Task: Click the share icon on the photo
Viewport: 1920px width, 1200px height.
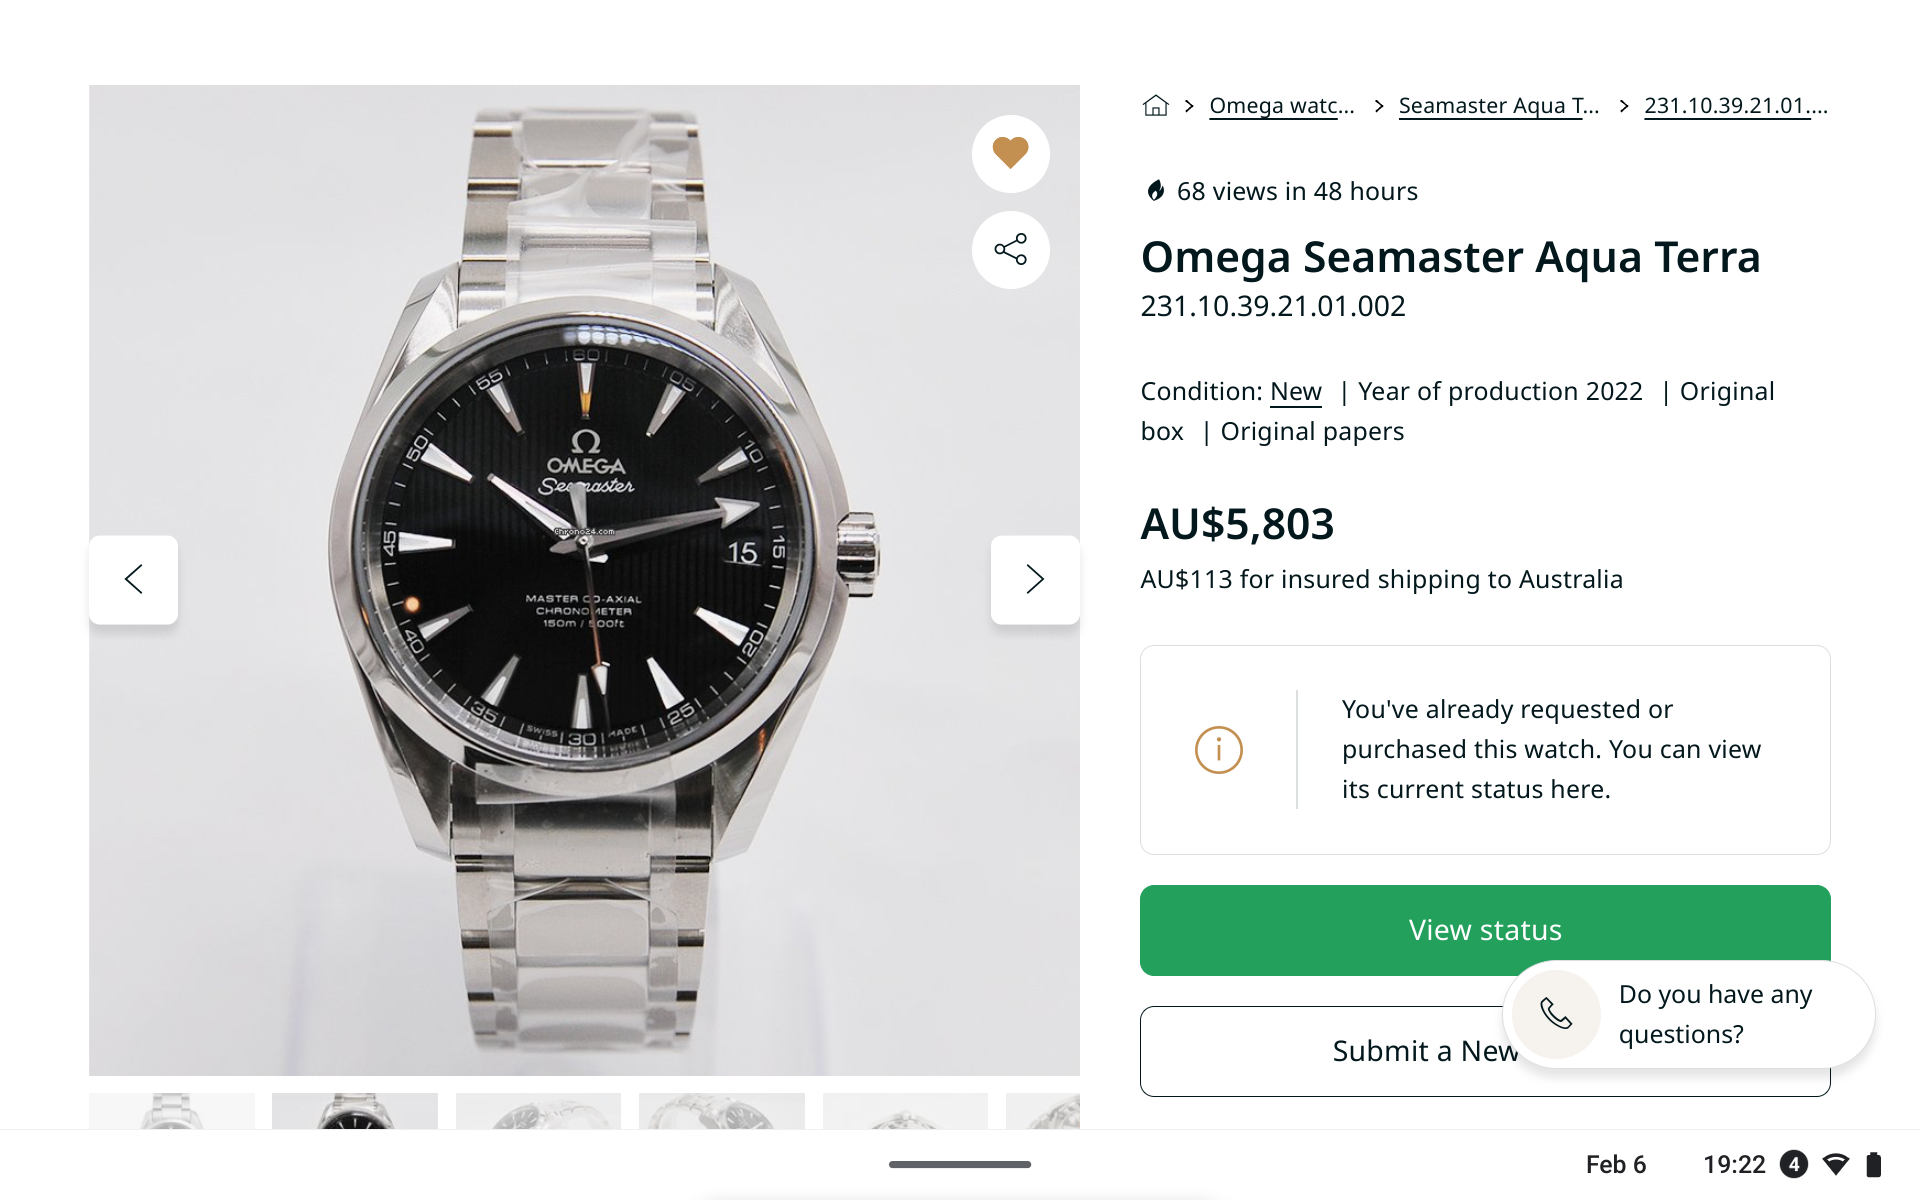Action: click(1010, 250)
